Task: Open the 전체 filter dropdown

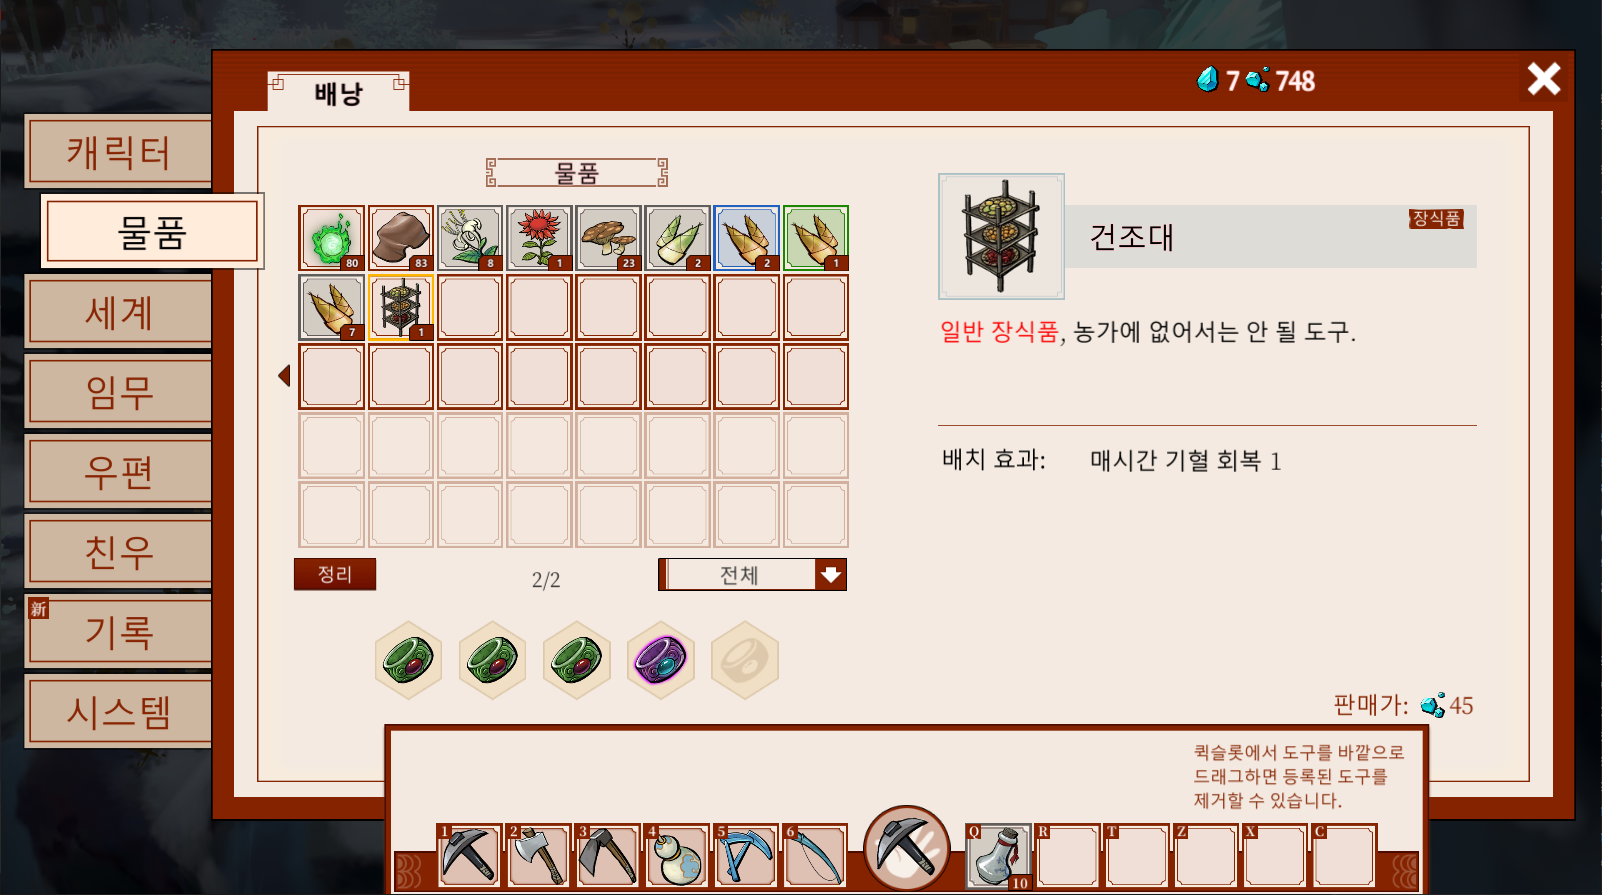Action: click(752, 575)
